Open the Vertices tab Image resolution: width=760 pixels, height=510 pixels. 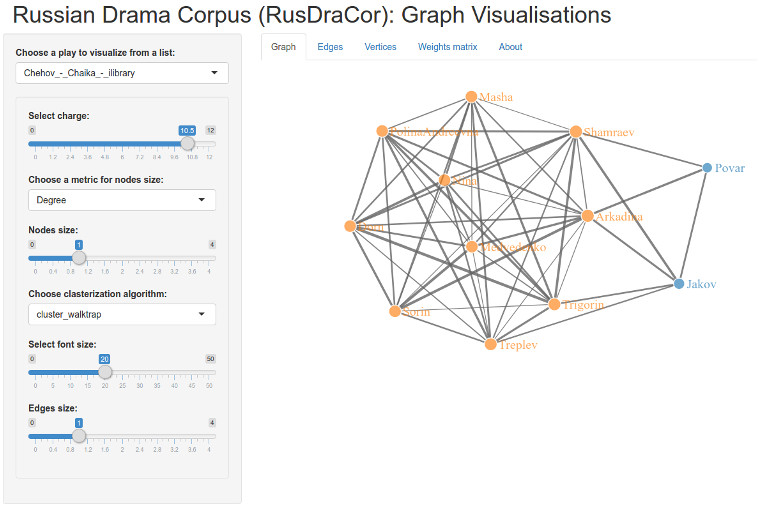380,47
